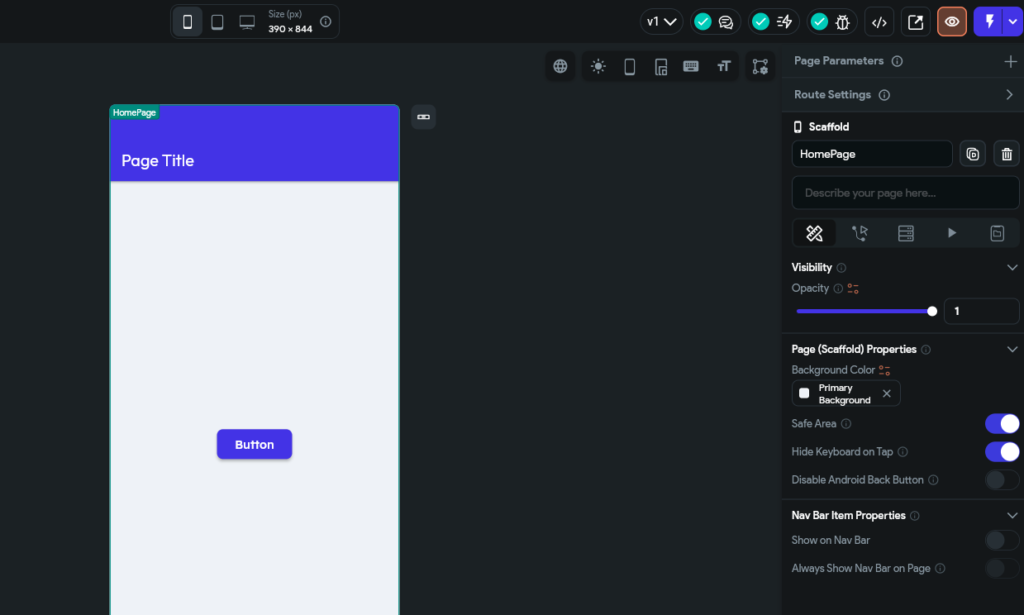Click the trash icon to delete HomePage
The height and width of the screenshot is (615, 1024).
[x=1006, y=154]
